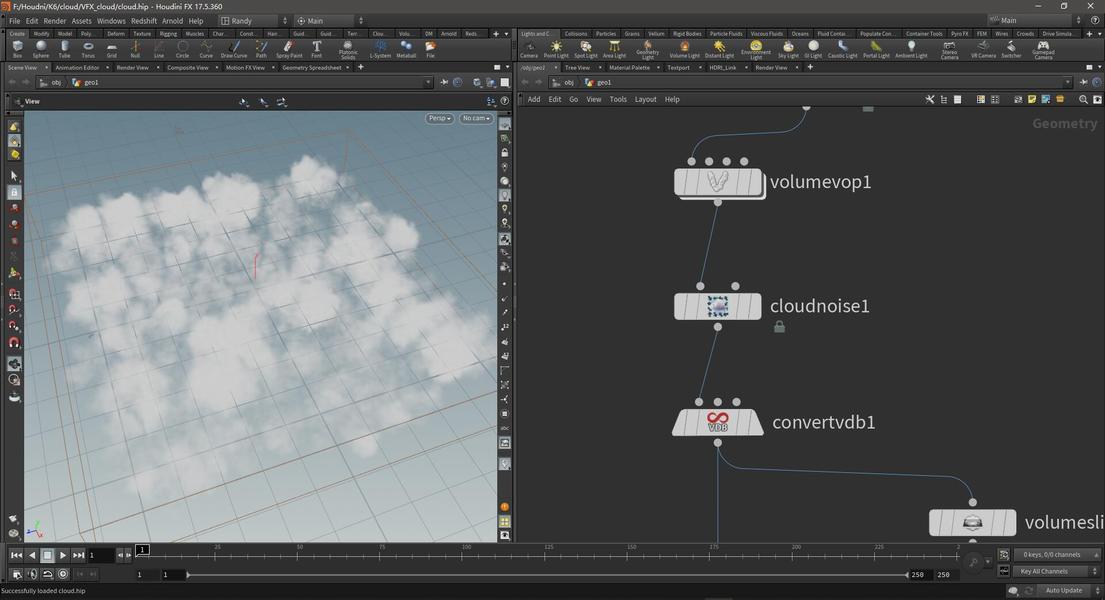
Task: Create a Point Light
Action: 556,49
